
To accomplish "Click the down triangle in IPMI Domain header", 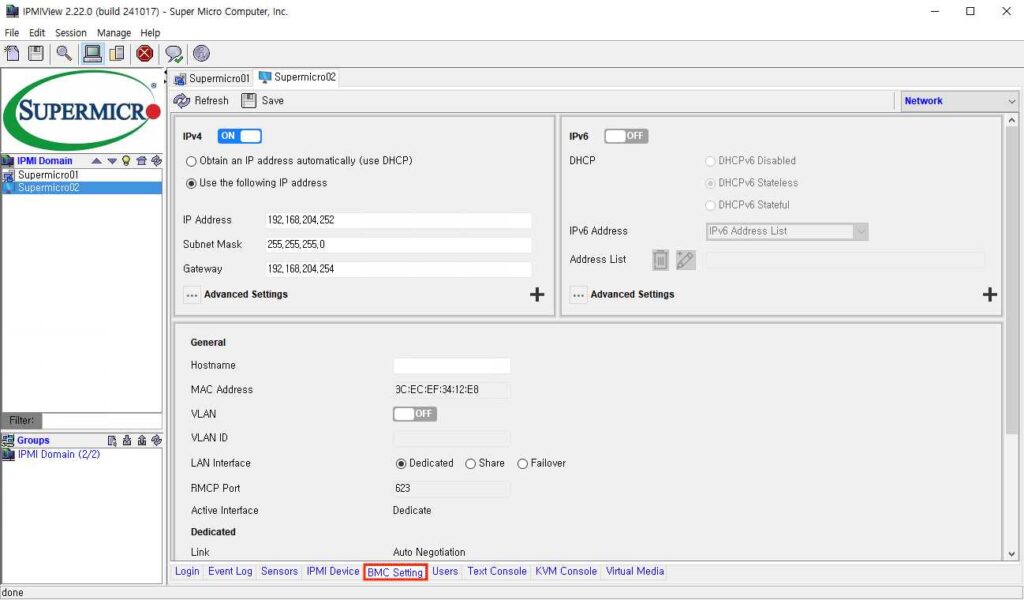I will 112,161.
